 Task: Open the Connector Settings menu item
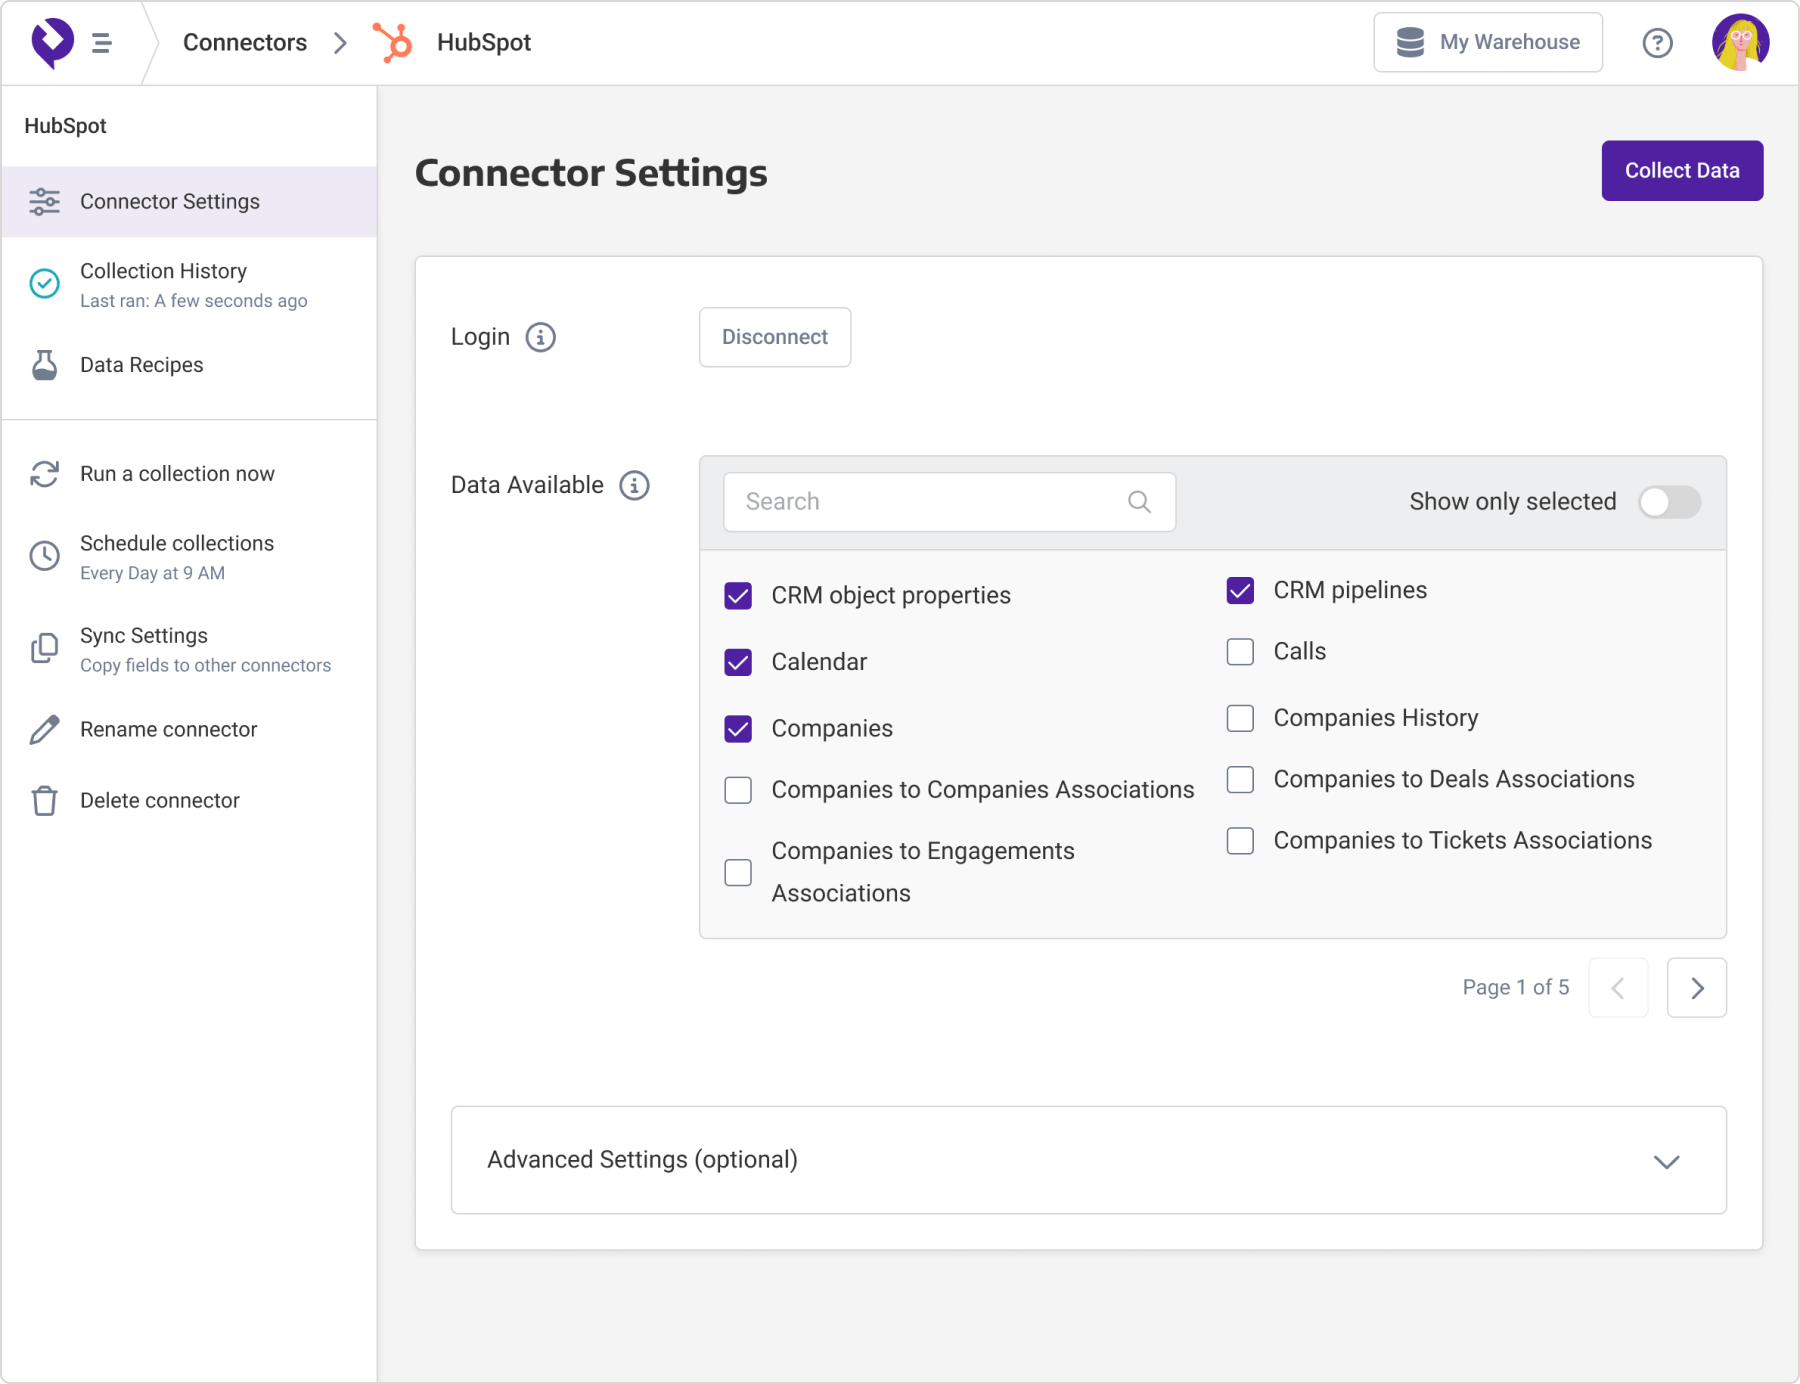pyautogui.click(x=189, y=202)
